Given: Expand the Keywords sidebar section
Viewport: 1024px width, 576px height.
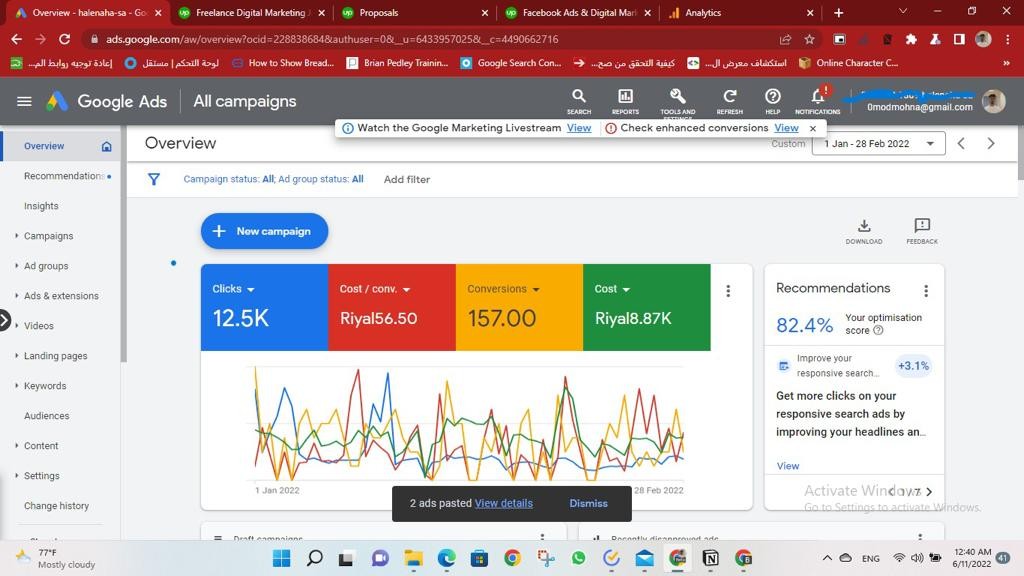Looking at the screenshot, I should (x=16, y=386).
